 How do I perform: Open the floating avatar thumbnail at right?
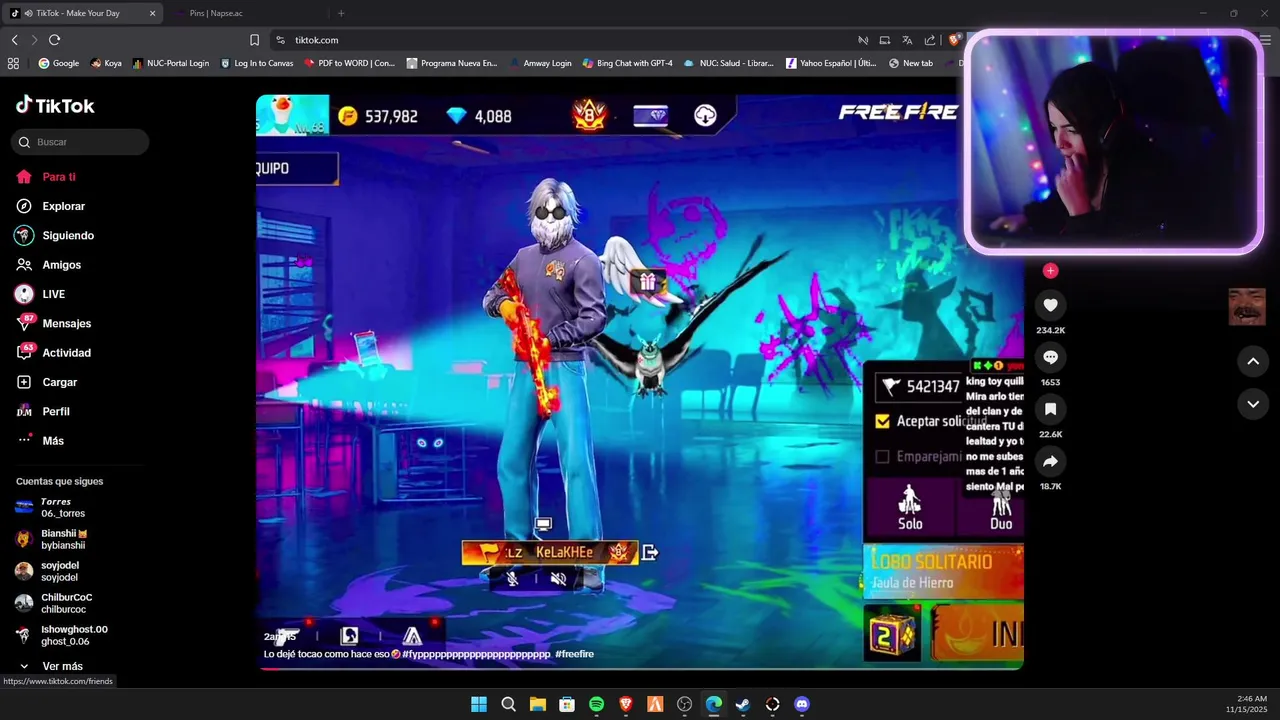coord(1247,307)
